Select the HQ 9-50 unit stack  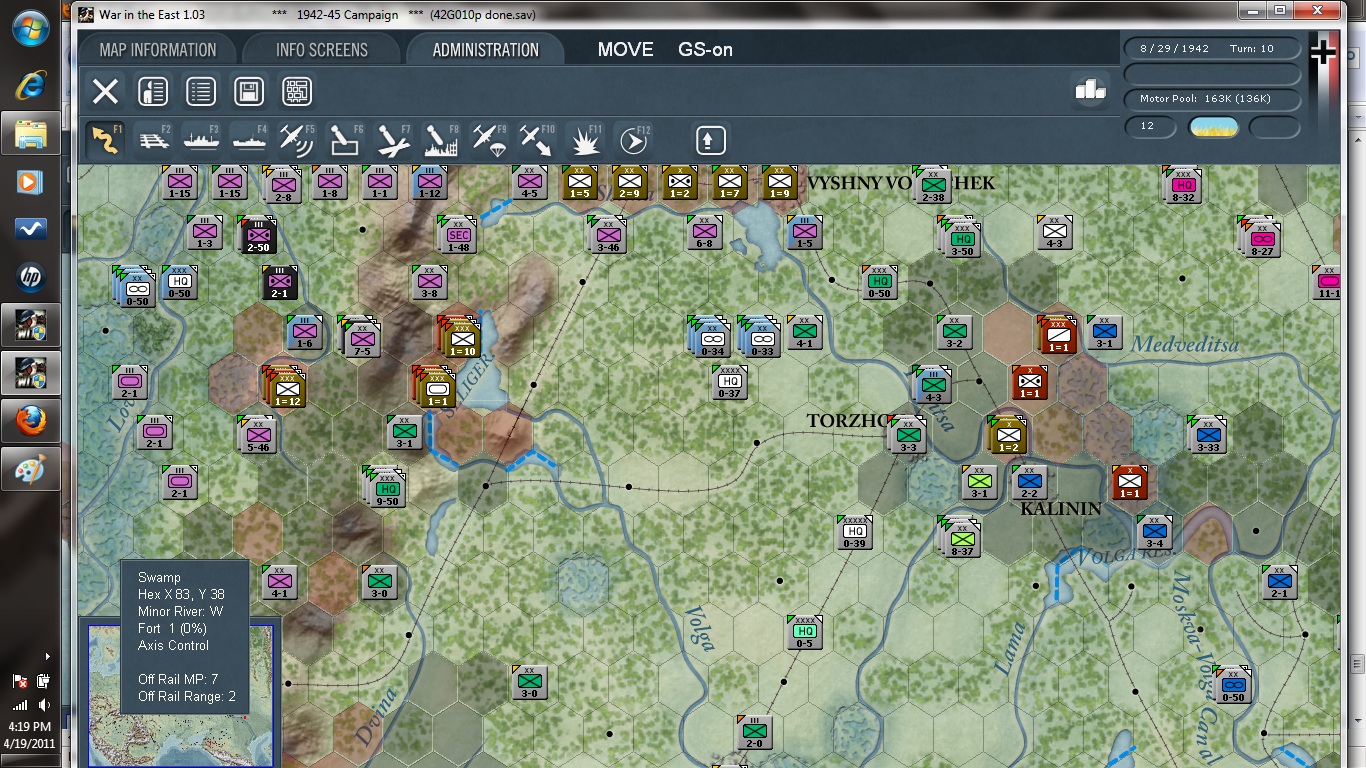point(387,487)
